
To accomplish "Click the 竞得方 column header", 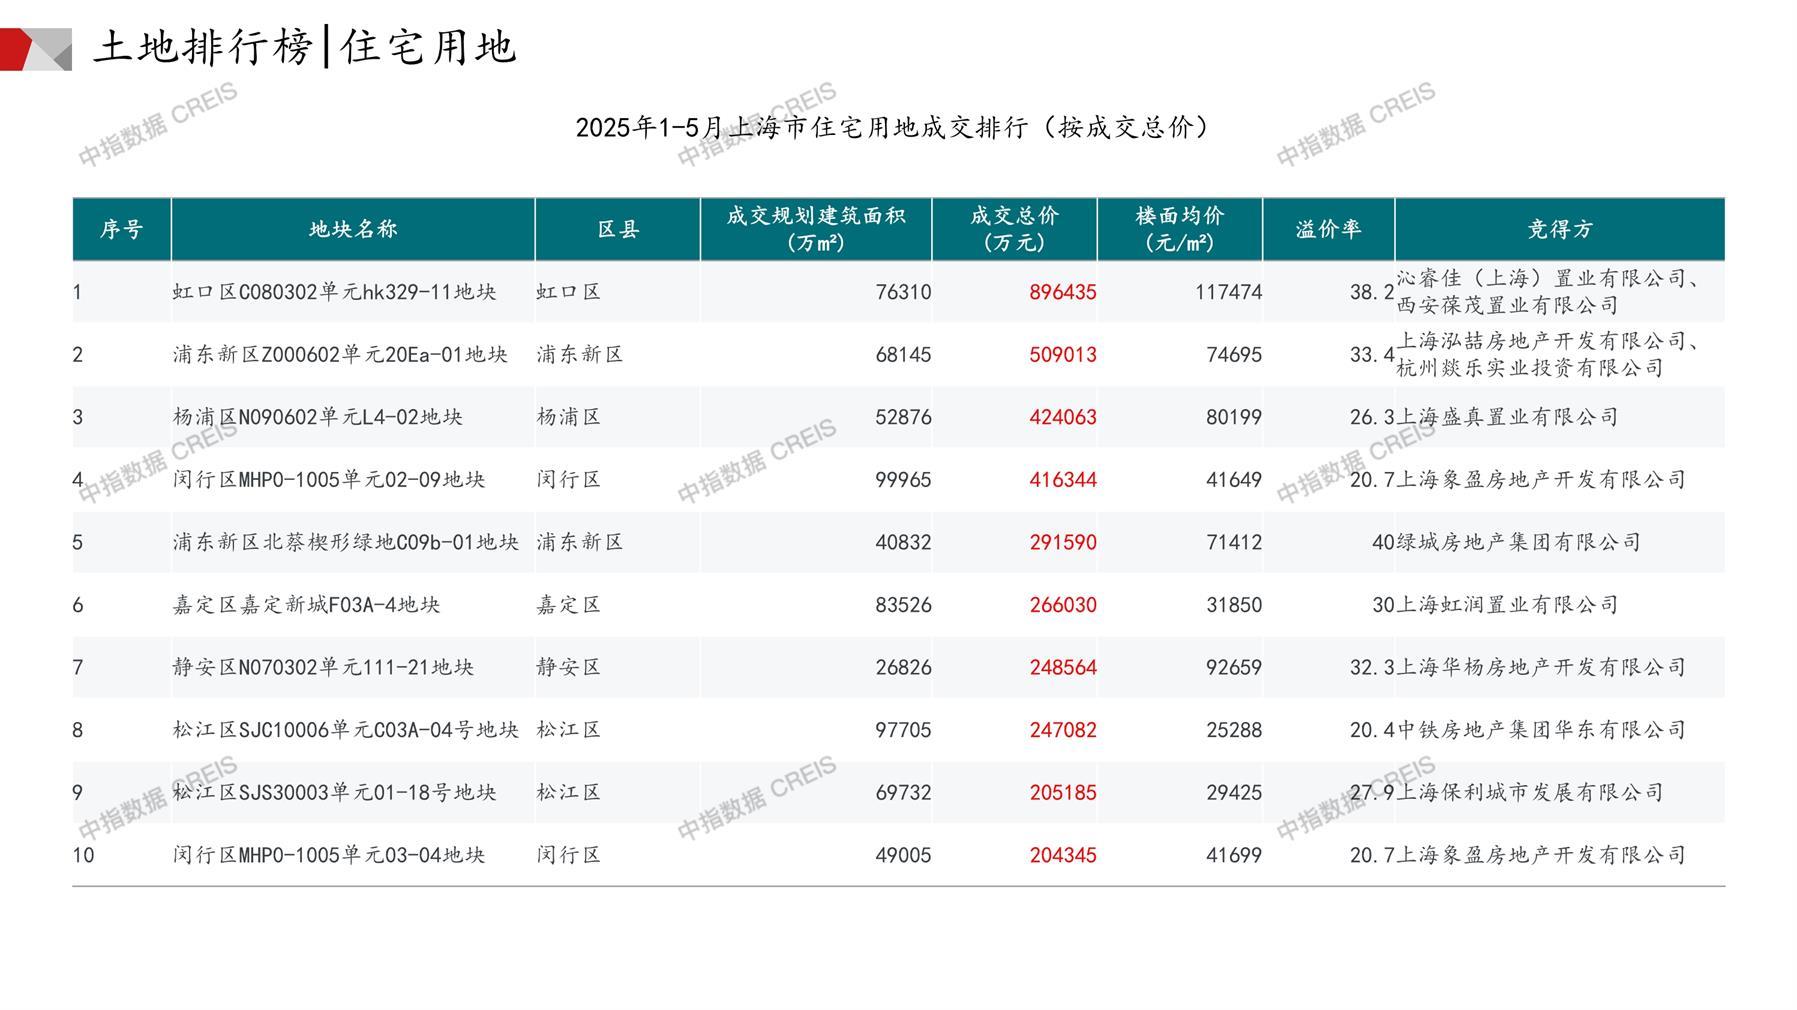I will 1559,229.
